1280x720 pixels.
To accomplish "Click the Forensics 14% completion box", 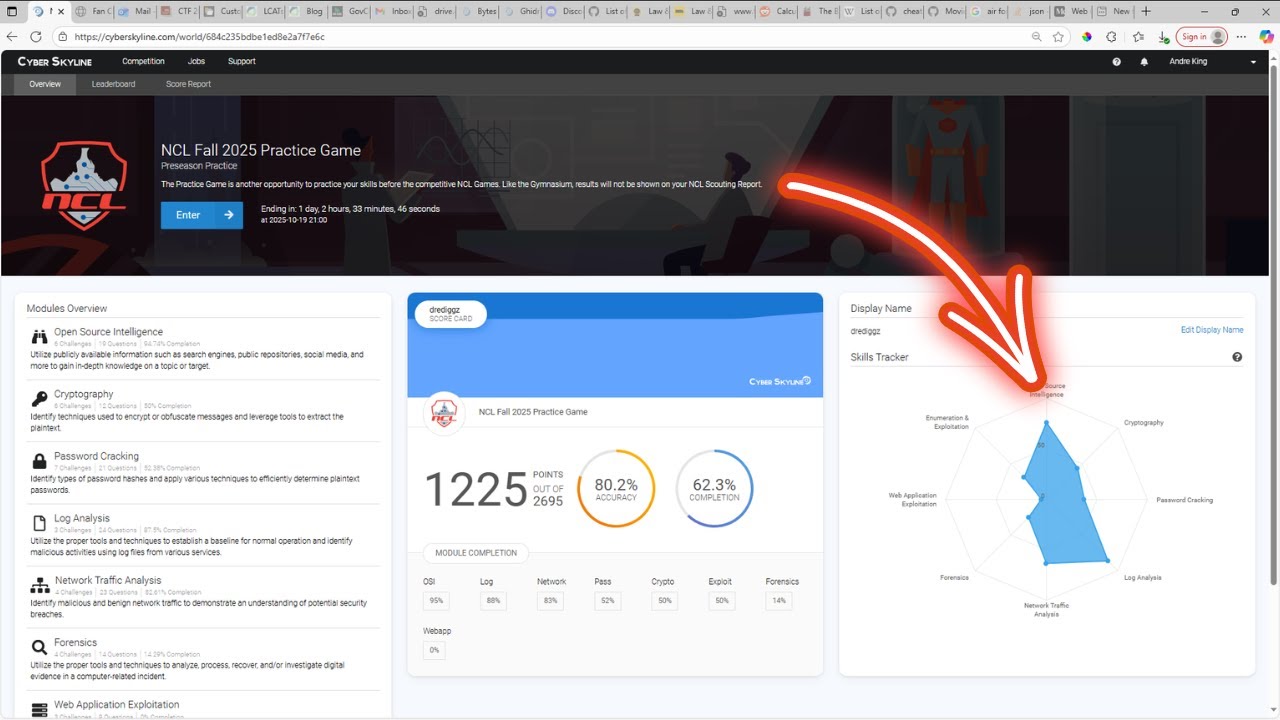I will coord(778,601).
